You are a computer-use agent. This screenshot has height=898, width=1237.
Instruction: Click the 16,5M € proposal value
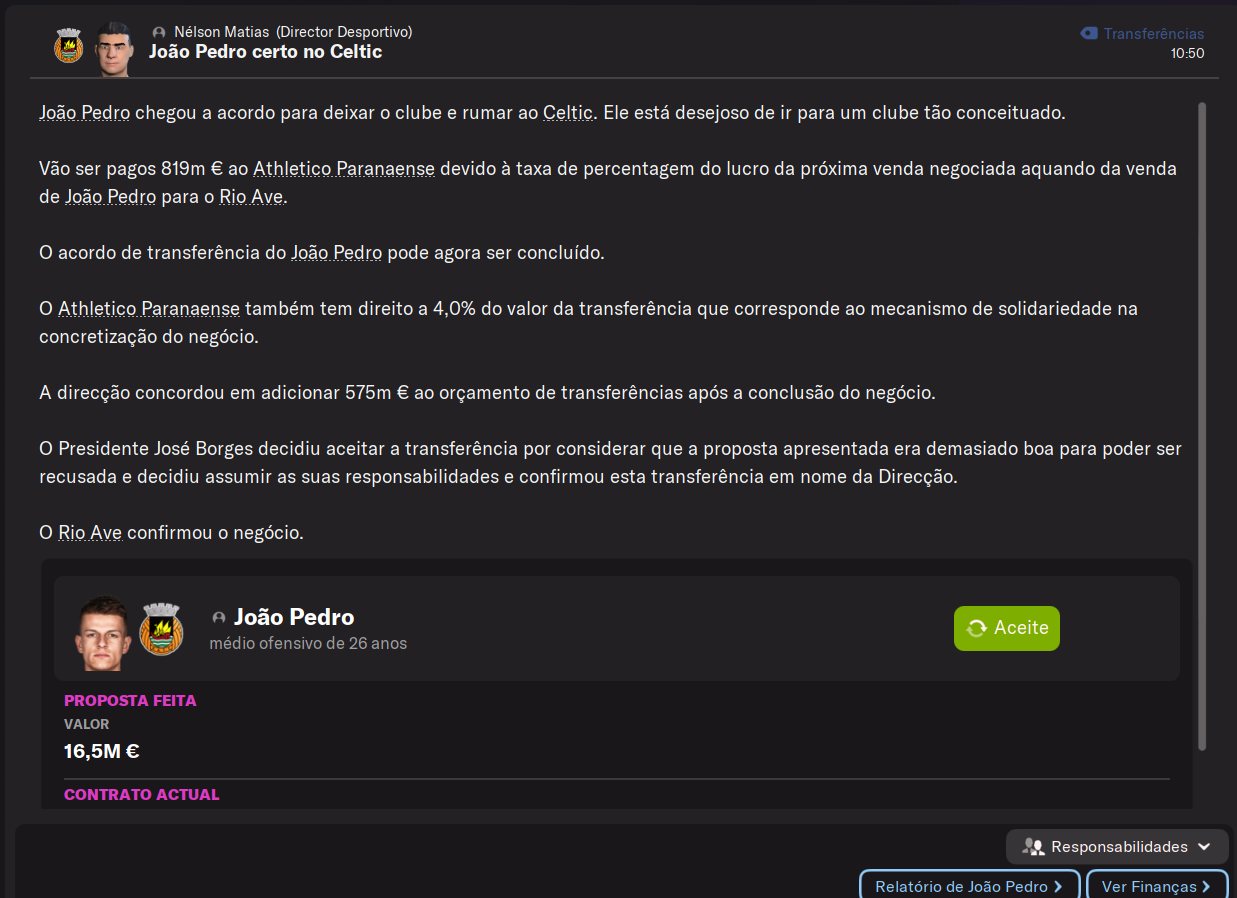click(x=101, y=751)
